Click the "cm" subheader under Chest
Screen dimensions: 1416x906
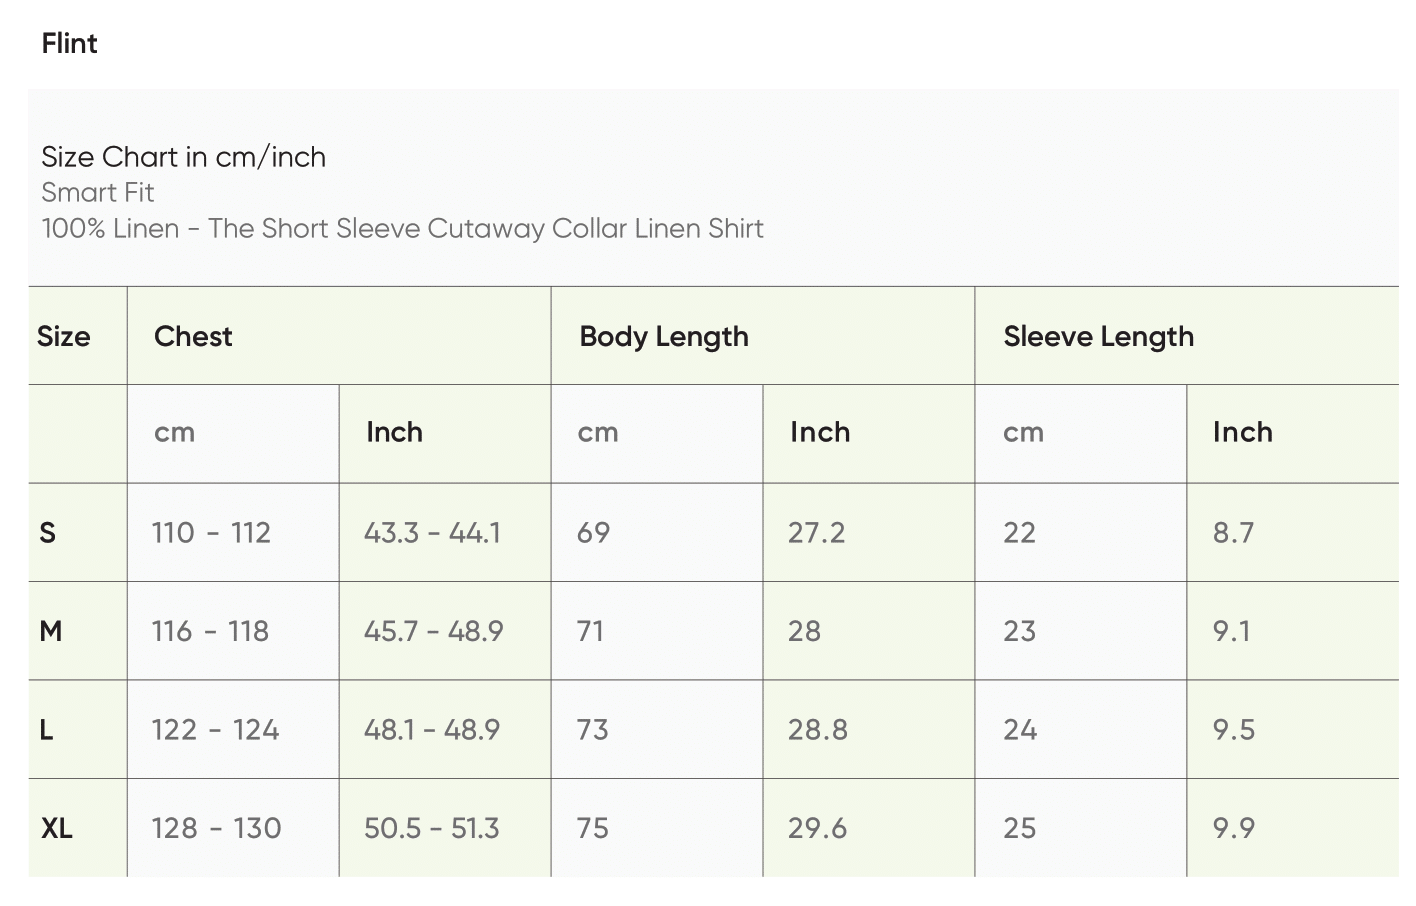(174, 432)
